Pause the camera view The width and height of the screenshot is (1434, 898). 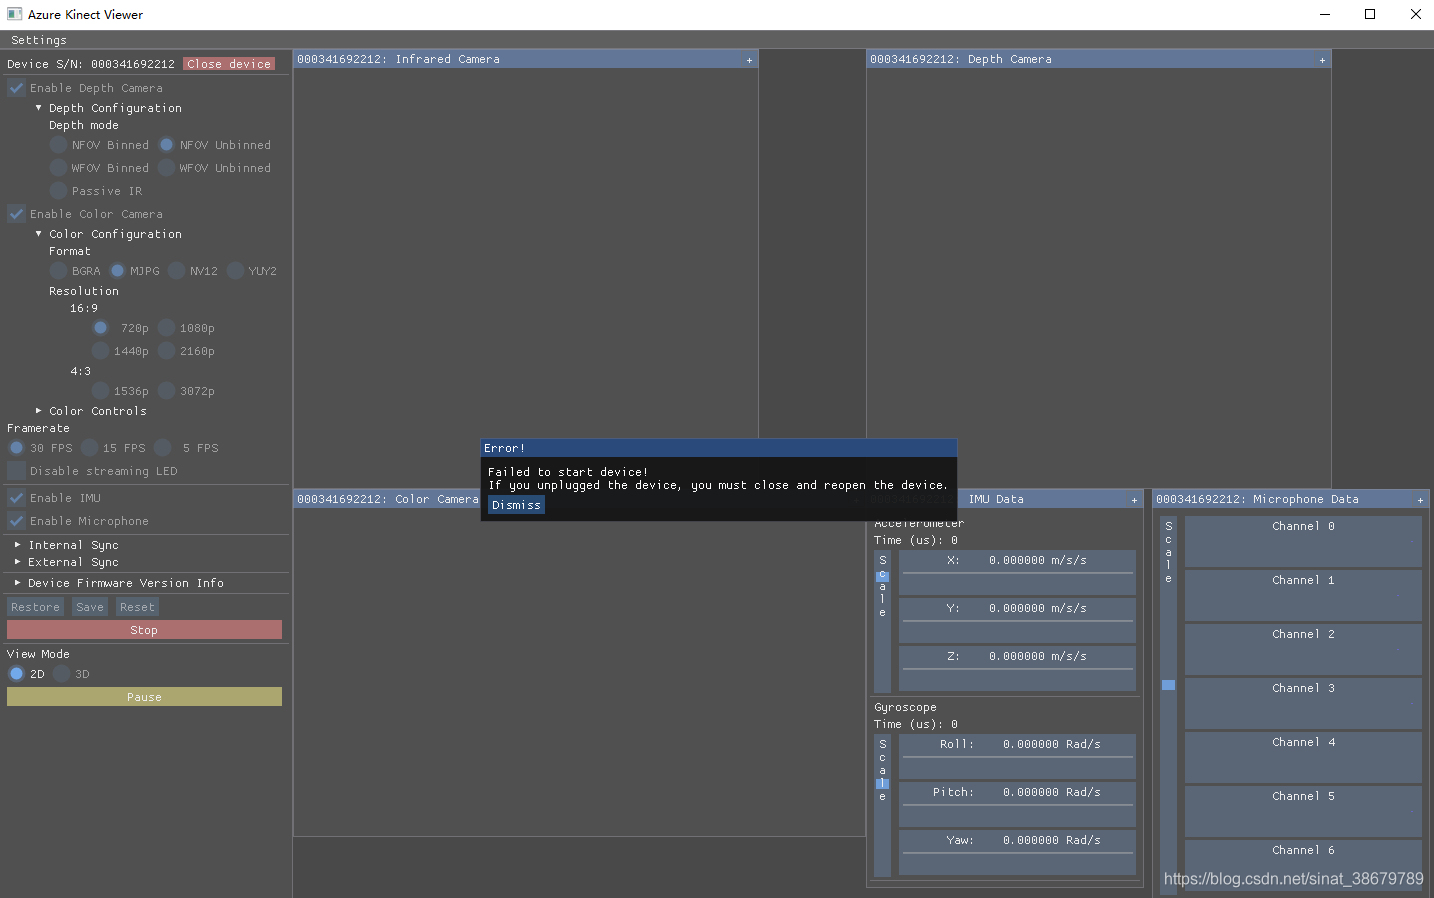[144, 697]
